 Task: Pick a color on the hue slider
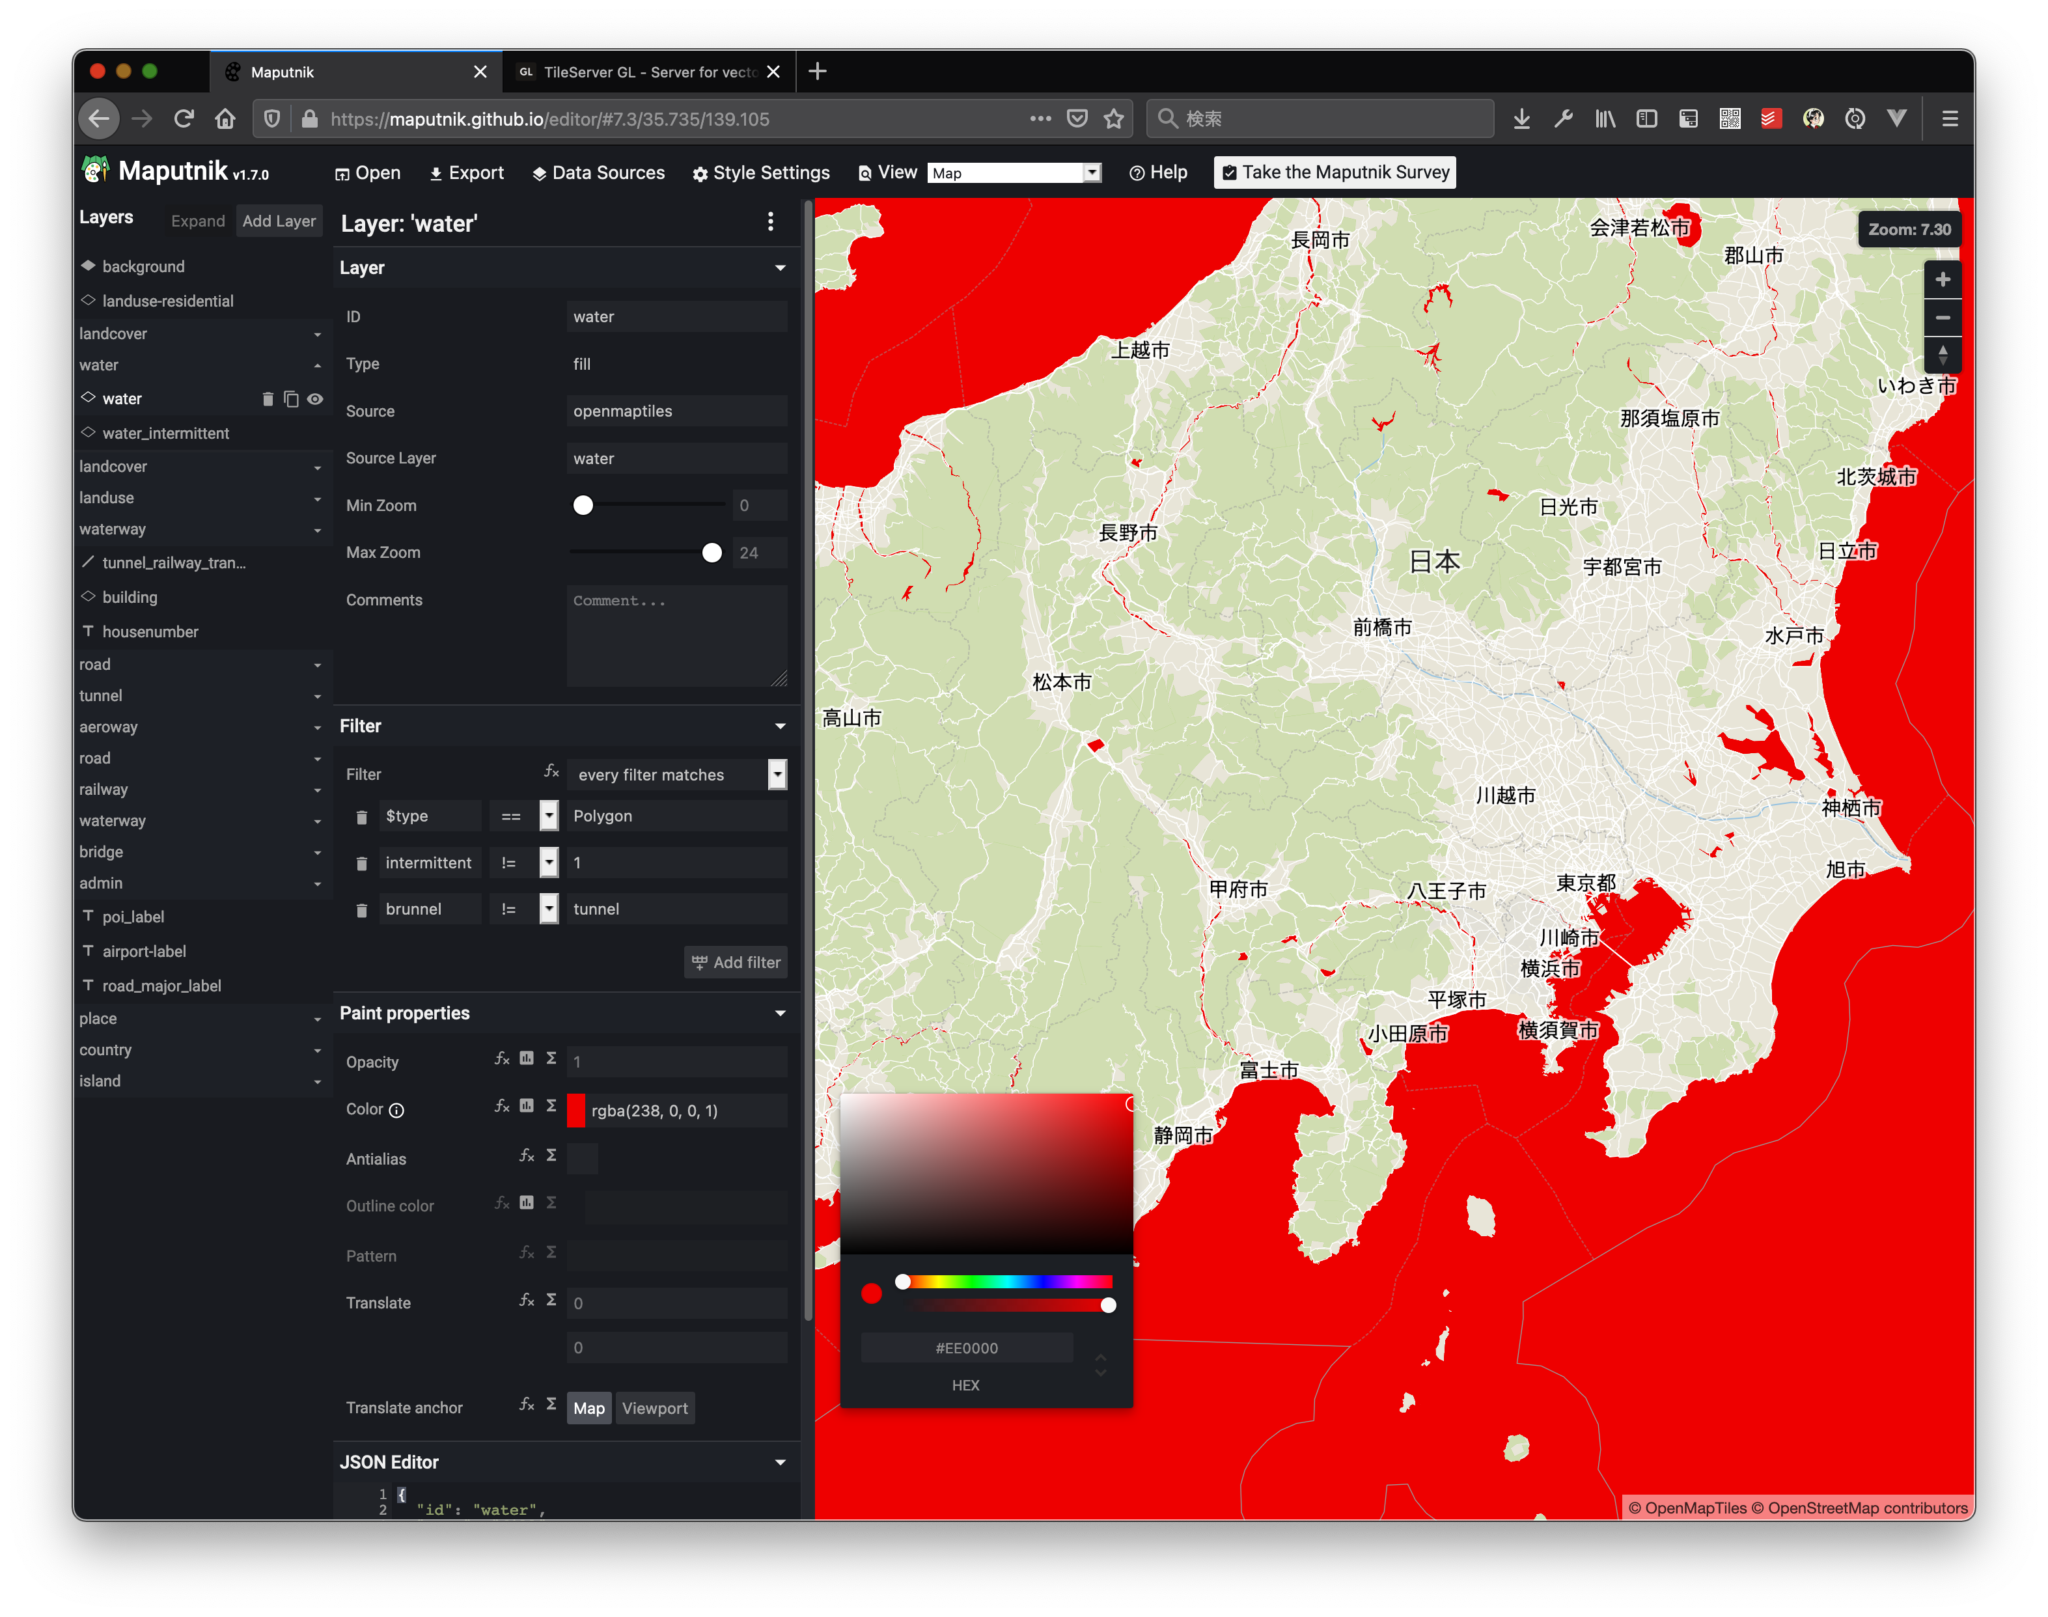[x=1000, y=1281]
